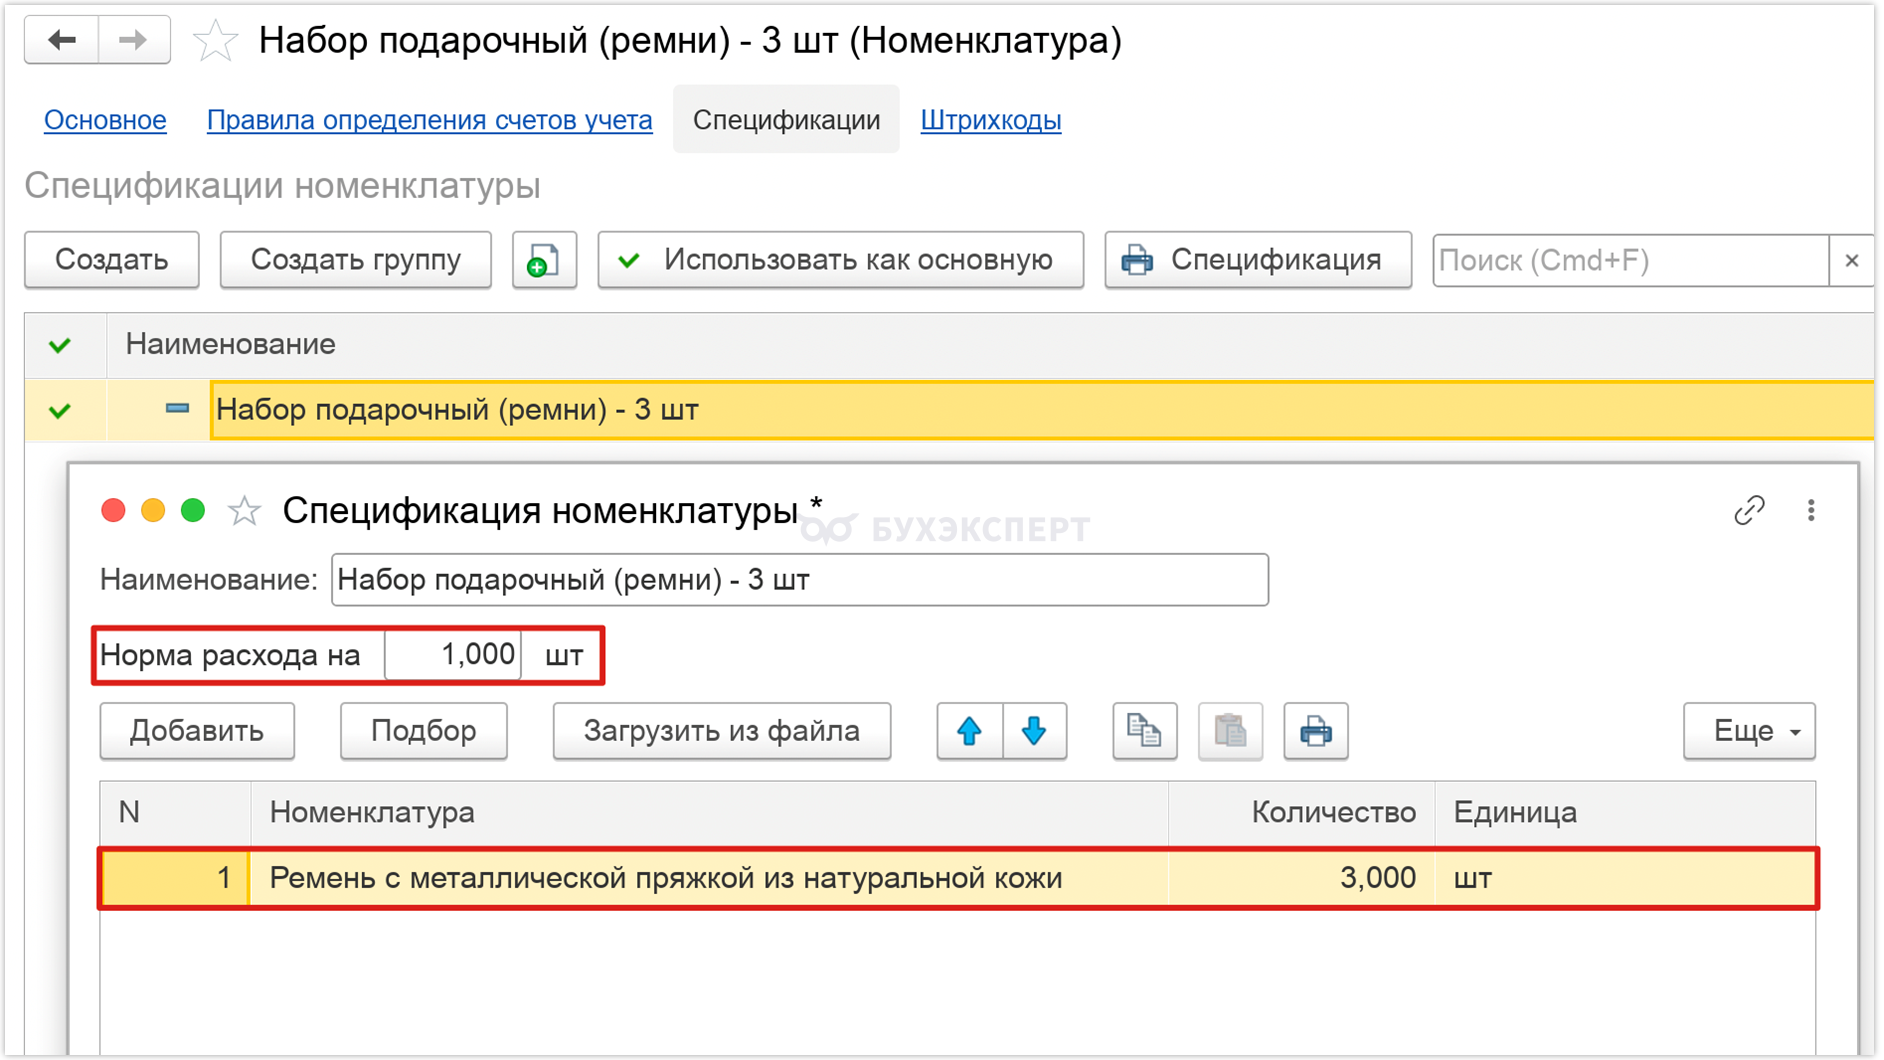
Task: Switch to the Штрихкоды tab
Action: click(x=991, y=120)
